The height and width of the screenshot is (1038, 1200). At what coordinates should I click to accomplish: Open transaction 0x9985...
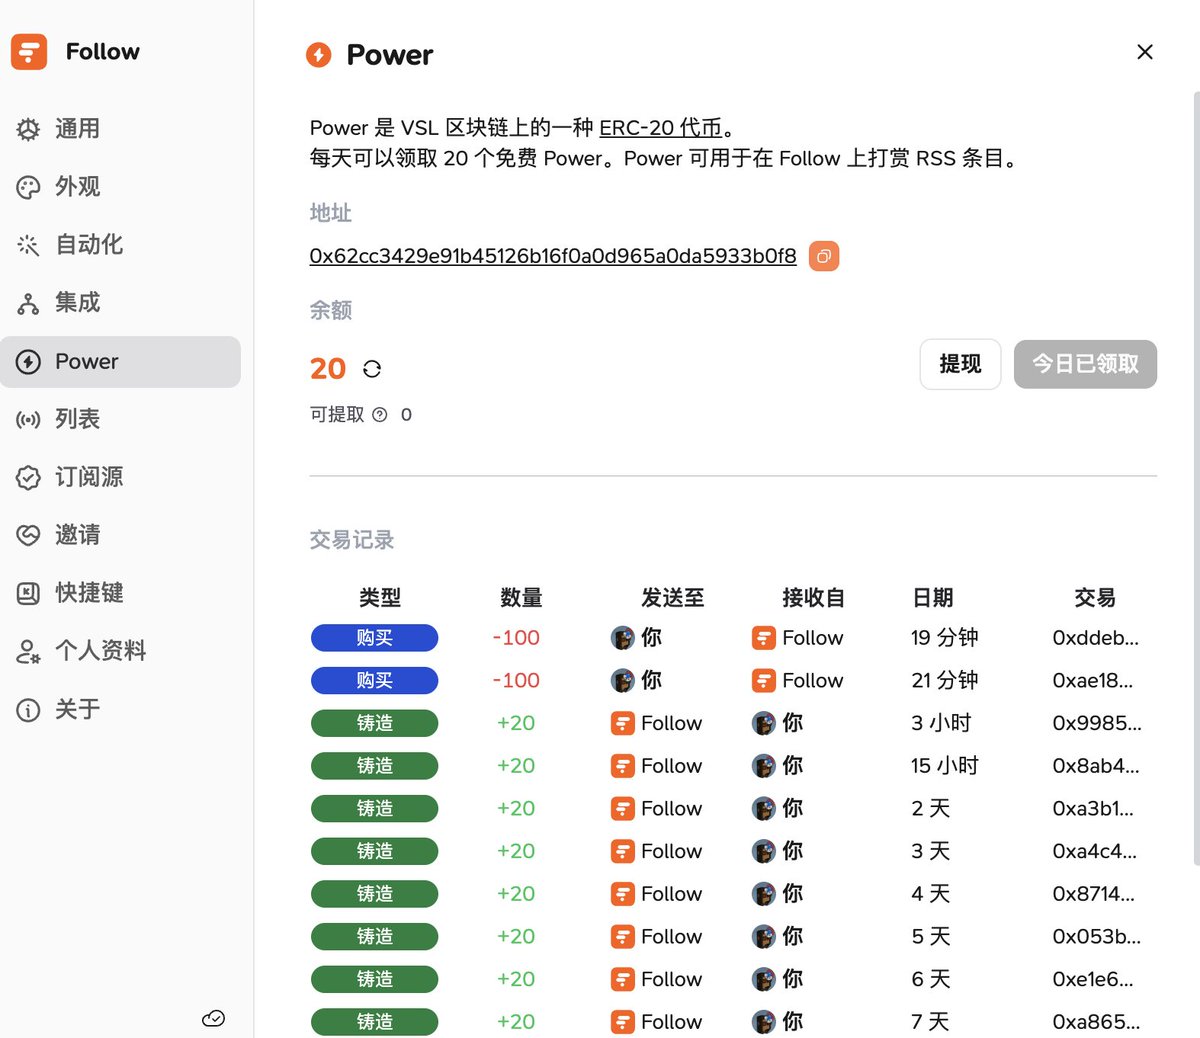click(1096, 723)
